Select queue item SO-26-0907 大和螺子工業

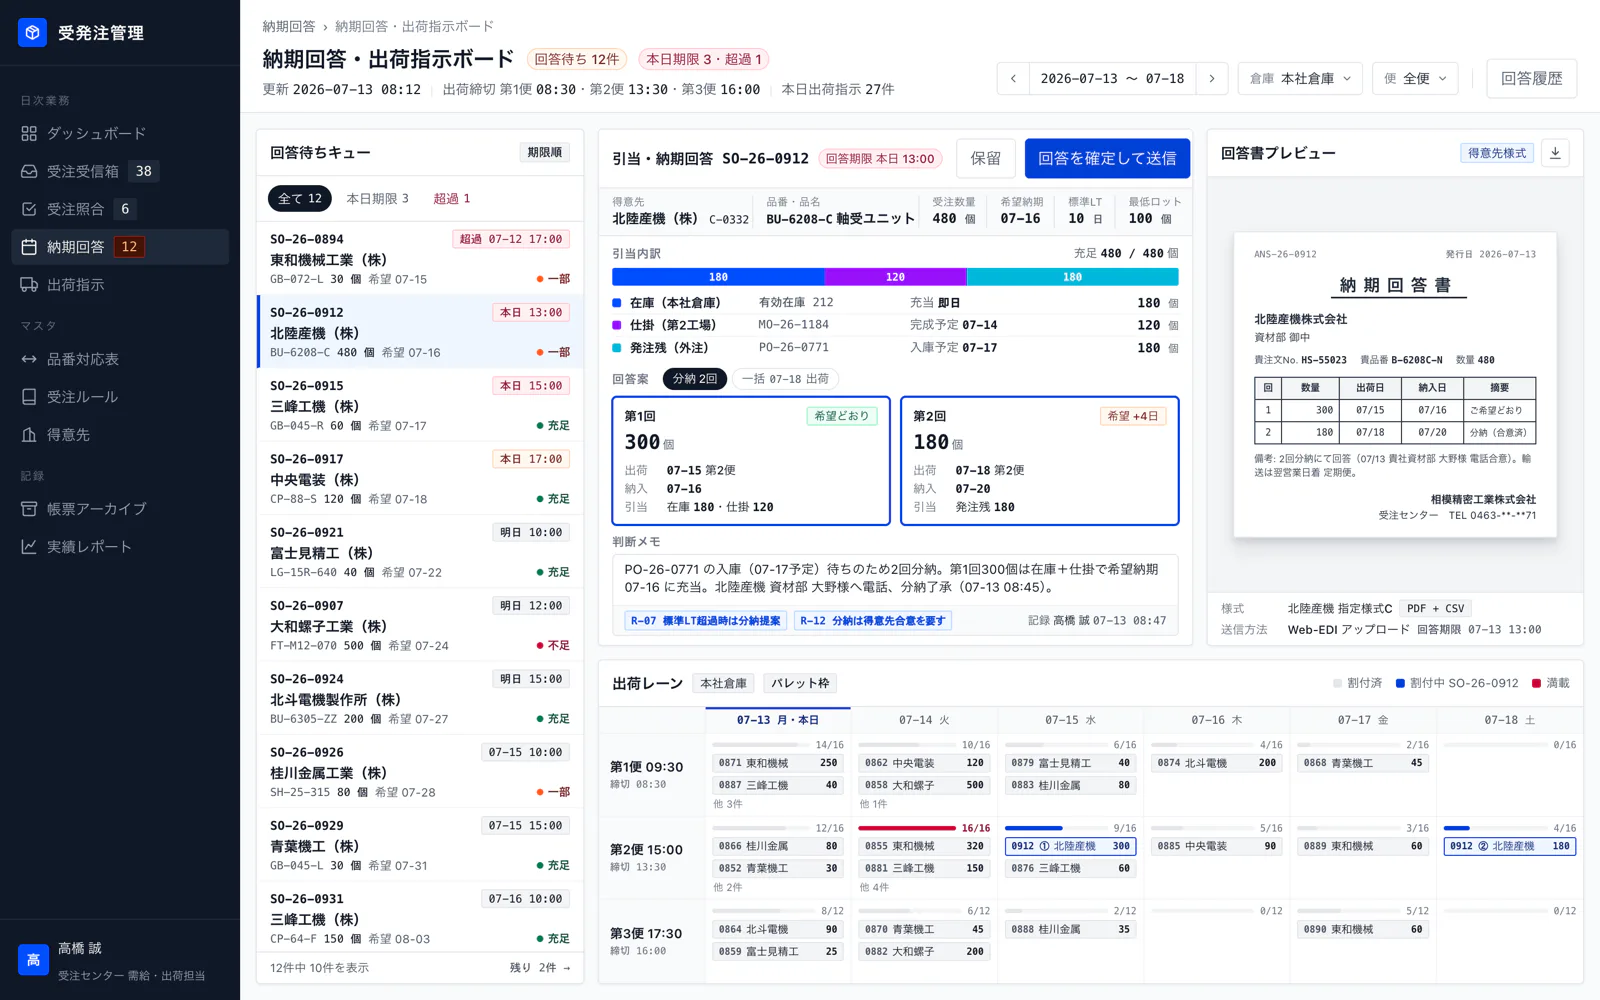click(420, 625)
